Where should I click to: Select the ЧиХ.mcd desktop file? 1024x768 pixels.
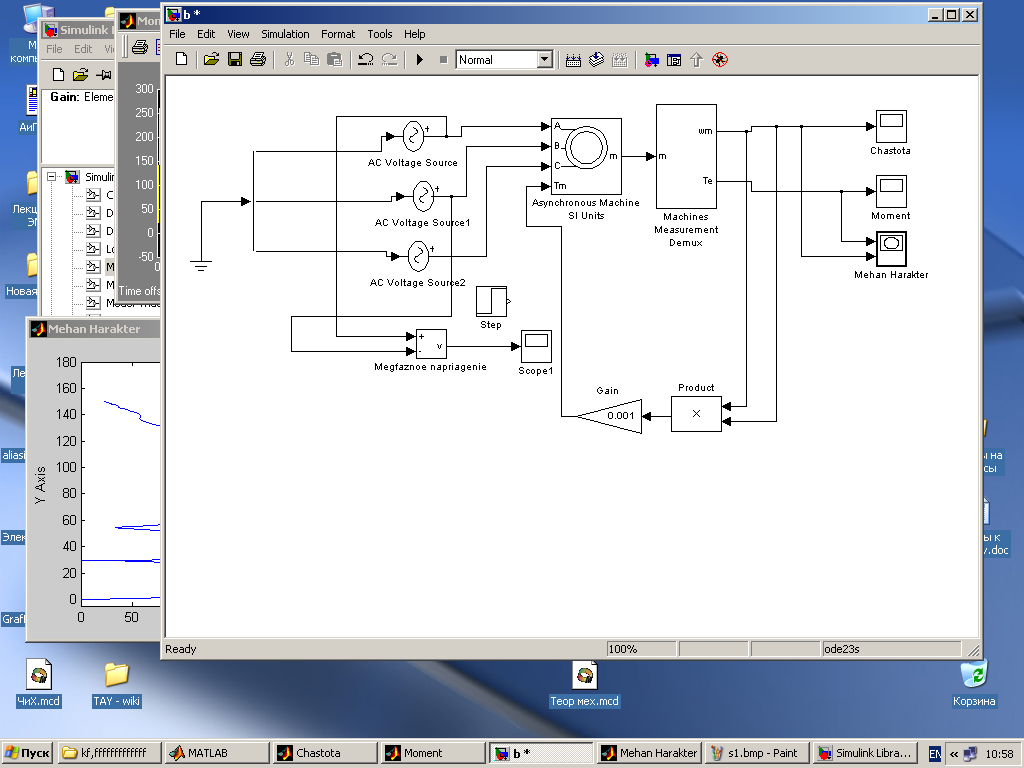tap(39, 682)
